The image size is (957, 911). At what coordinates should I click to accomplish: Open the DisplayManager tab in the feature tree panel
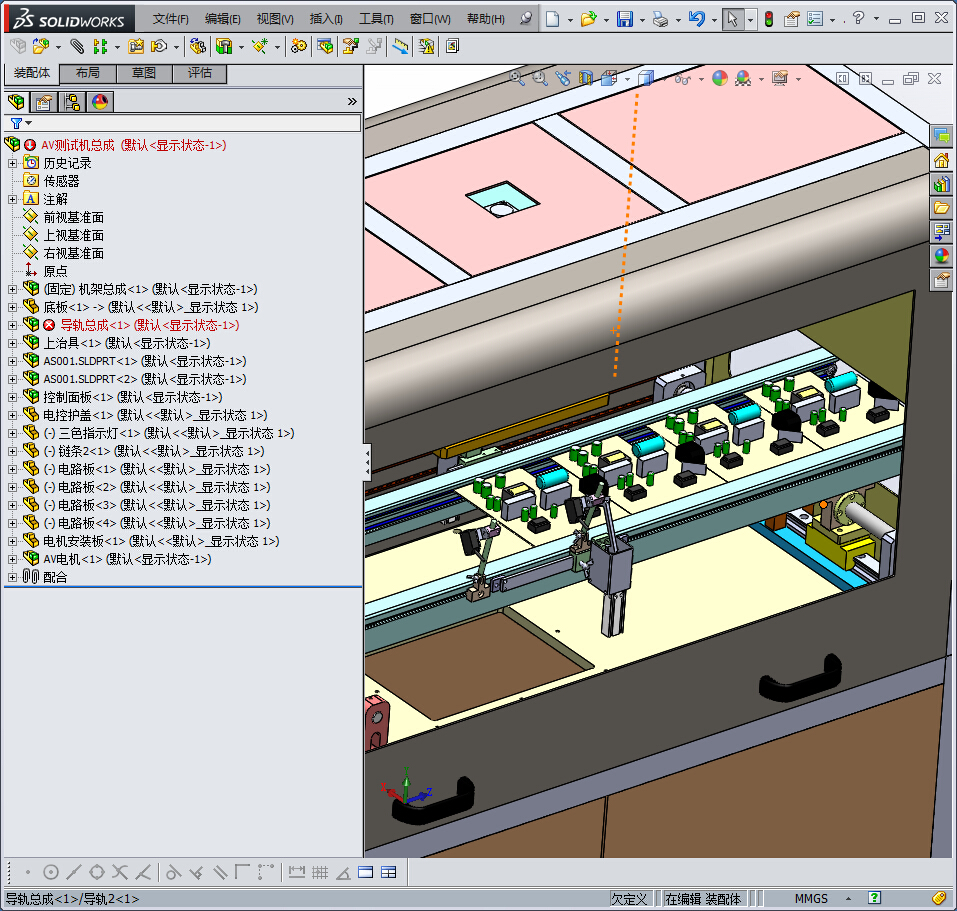(x=99, y=101)
